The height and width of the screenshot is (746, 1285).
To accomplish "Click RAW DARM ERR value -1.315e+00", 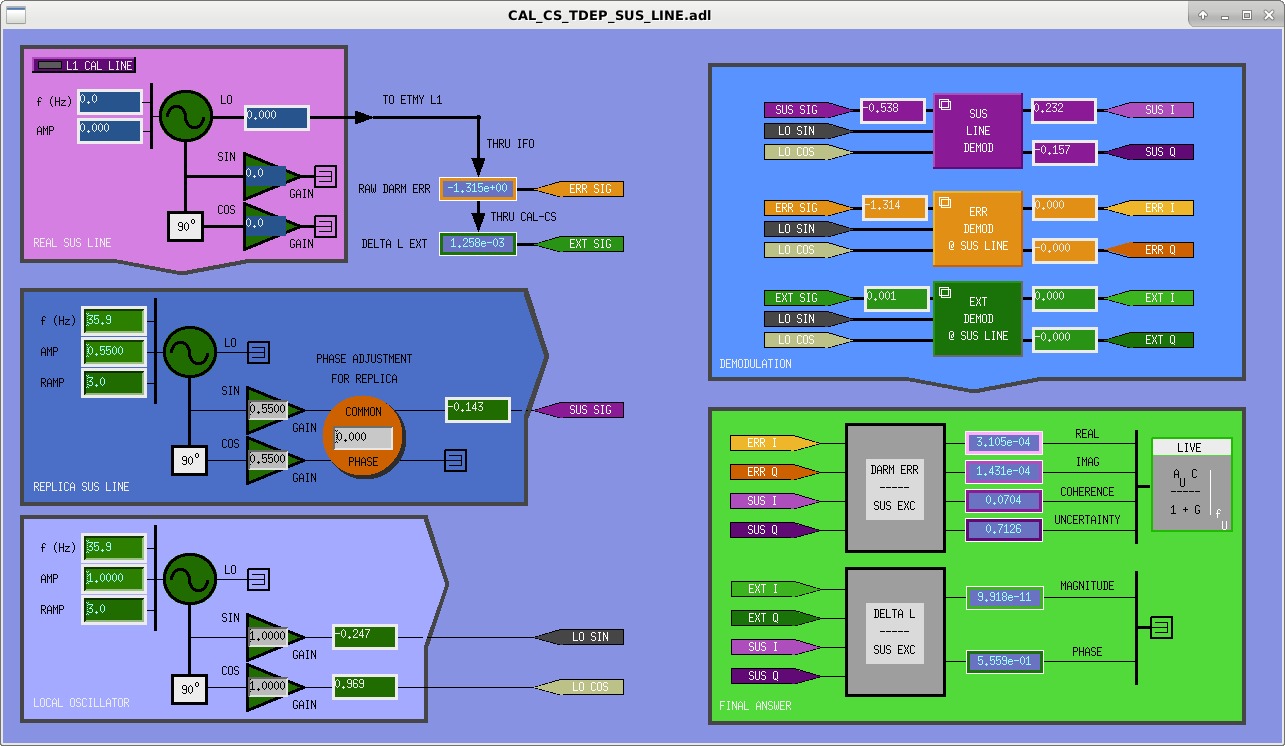I will pos(478,189).
